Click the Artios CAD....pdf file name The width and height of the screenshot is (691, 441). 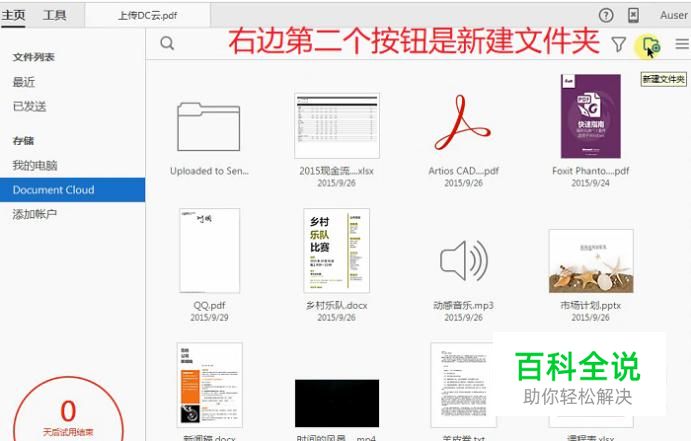(464, 171)
